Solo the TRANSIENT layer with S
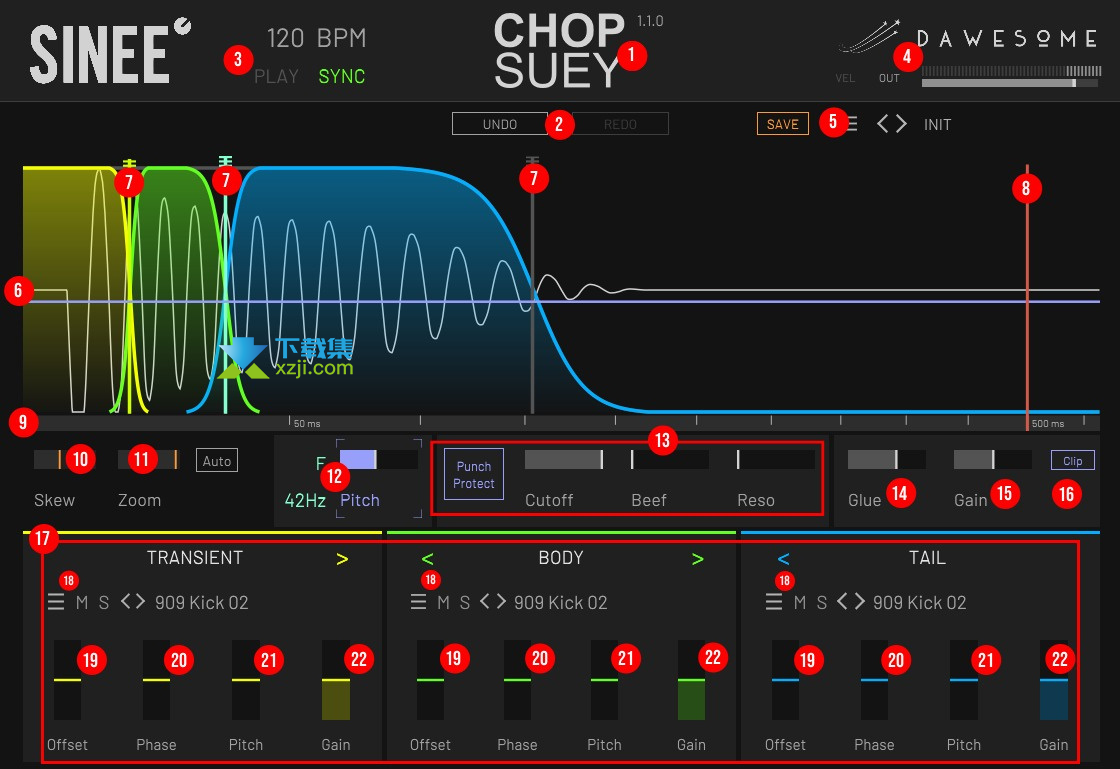Image resolution: width=1120 pixels, height=769 pixels. pos(104,603)
